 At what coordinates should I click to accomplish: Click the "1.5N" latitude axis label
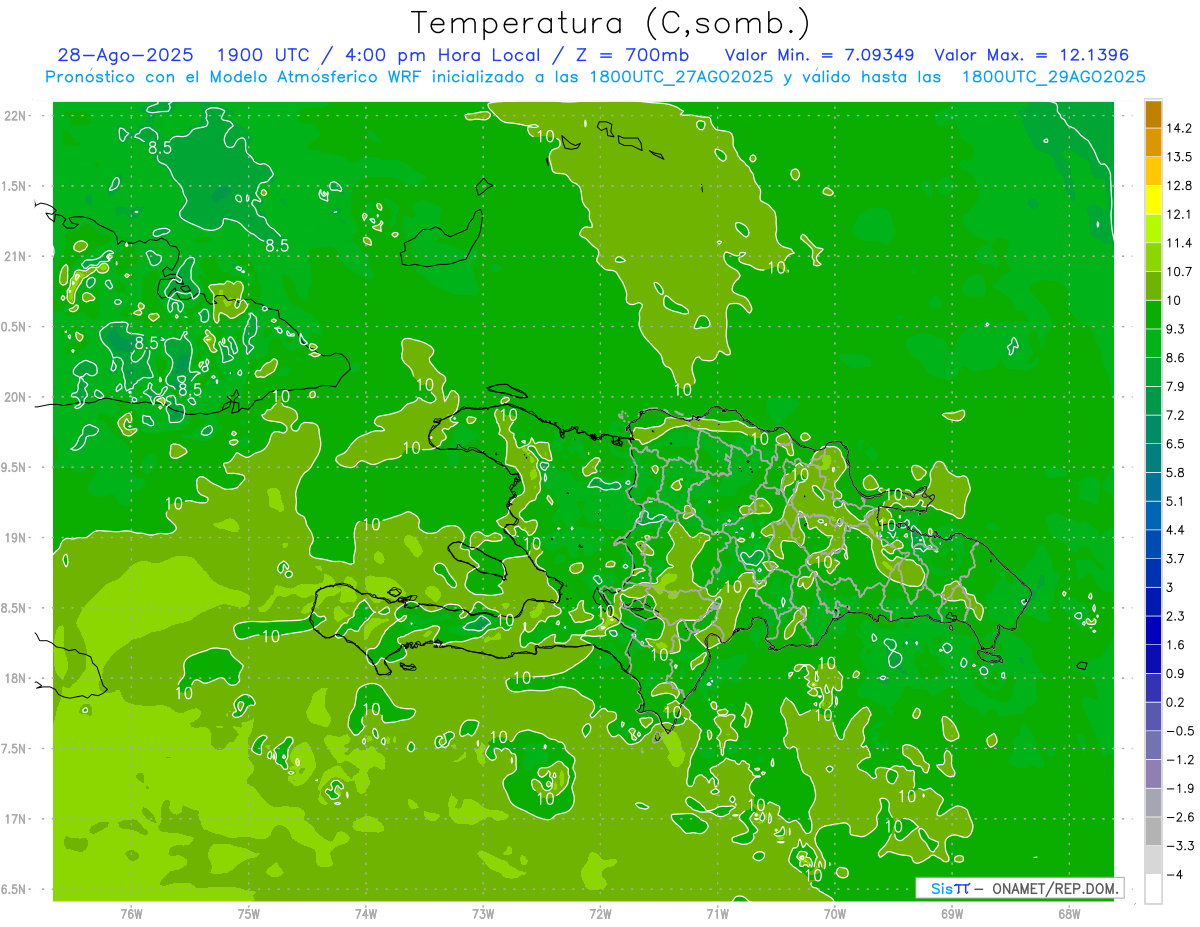14,186
